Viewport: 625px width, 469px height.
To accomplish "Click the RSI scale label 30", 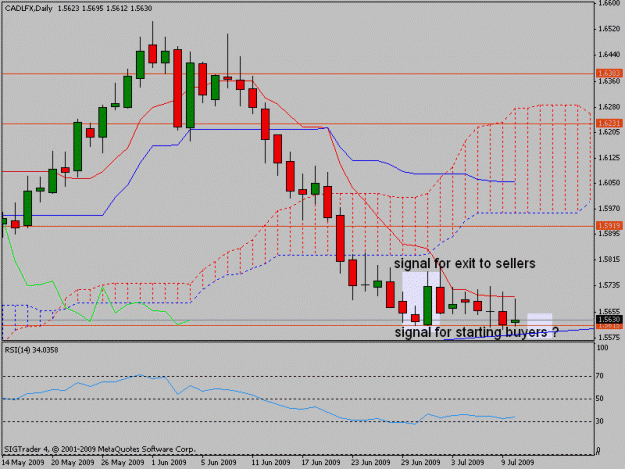I will [x=600, y=421].
